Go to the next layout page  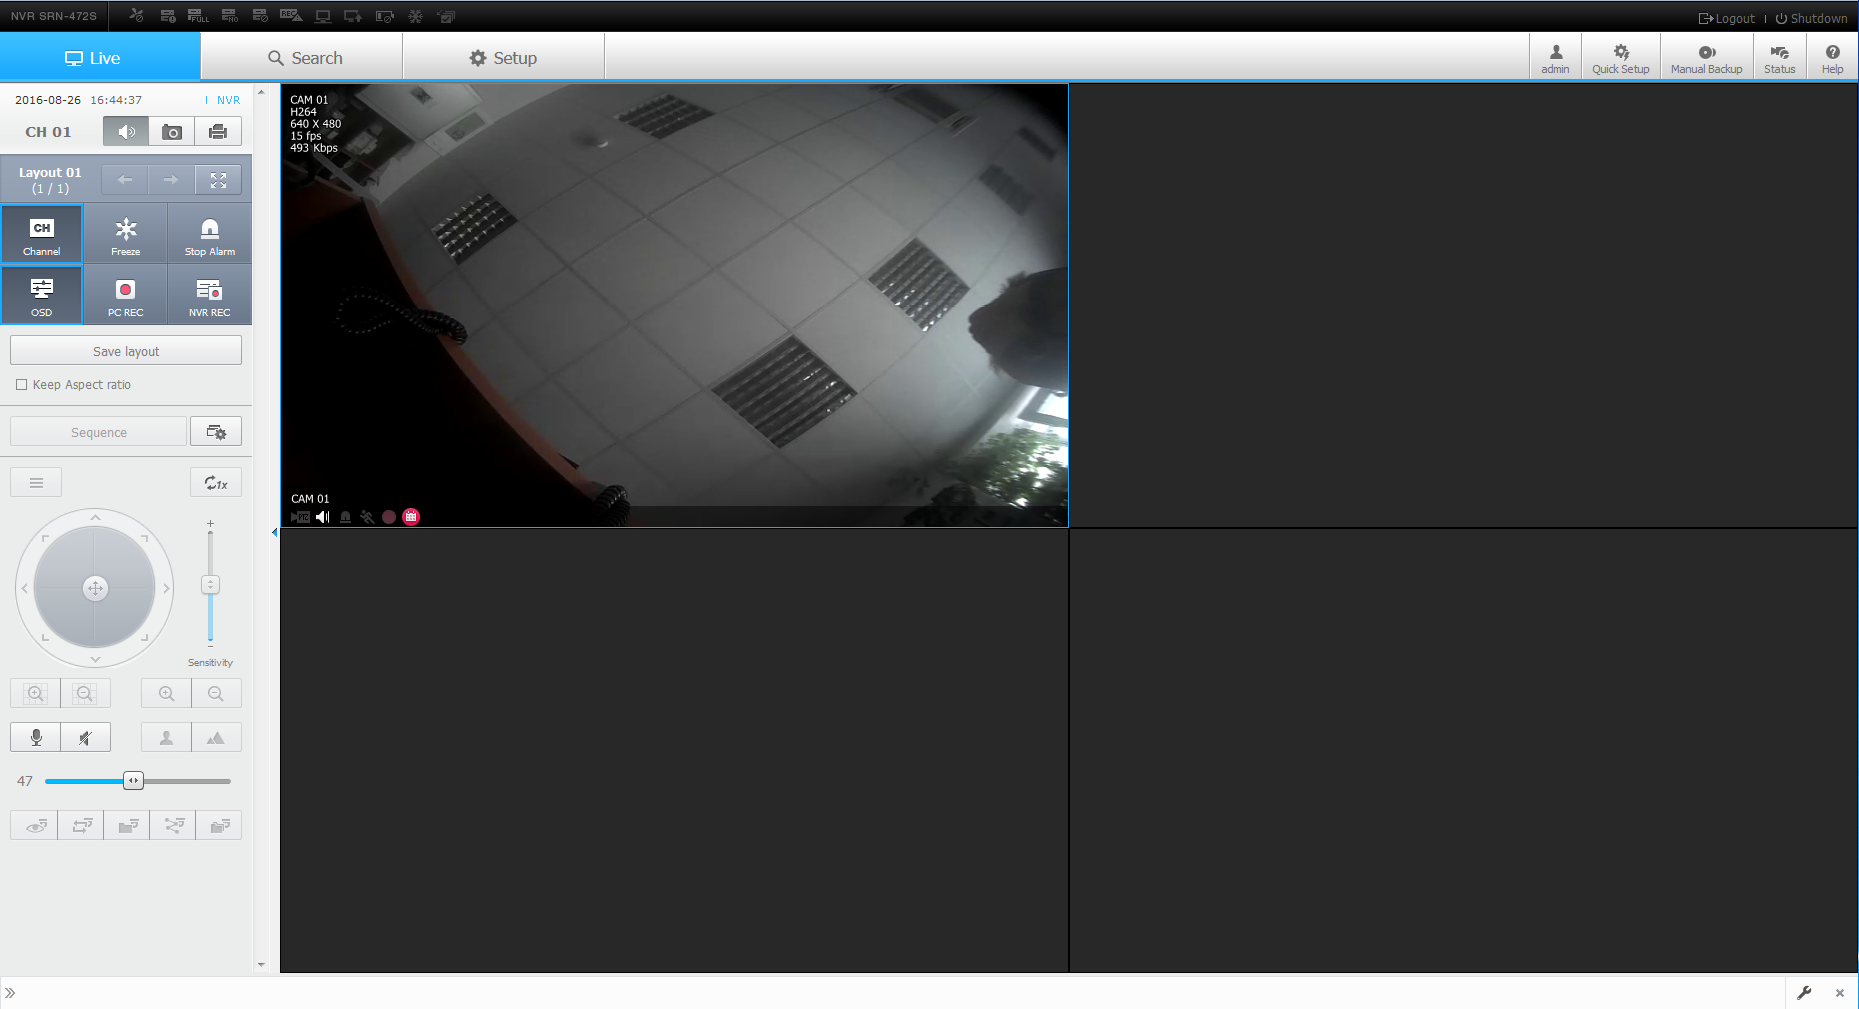click(x=171, y=180)
